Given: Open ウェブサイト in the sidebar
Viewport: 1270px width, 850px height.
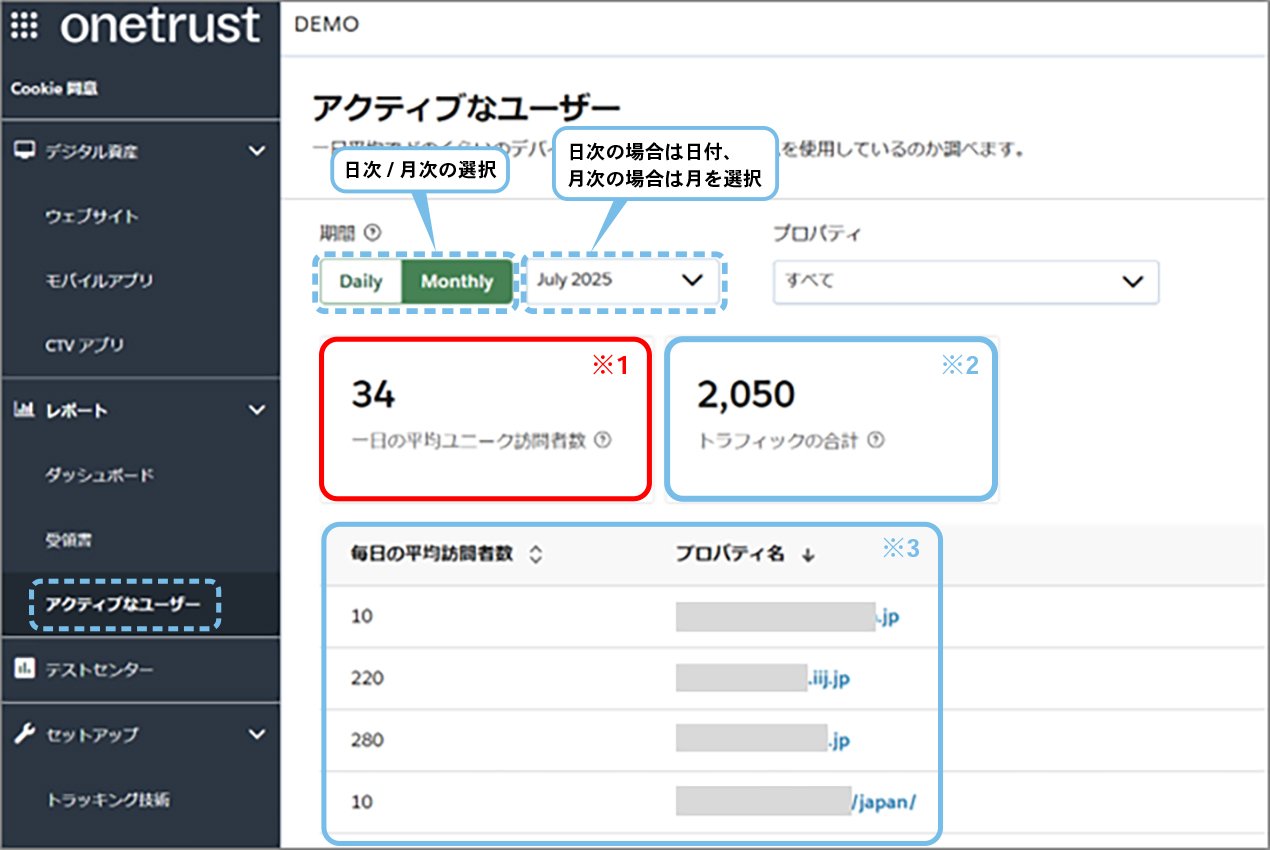Looking at the screenshot, I should point(92,216).
